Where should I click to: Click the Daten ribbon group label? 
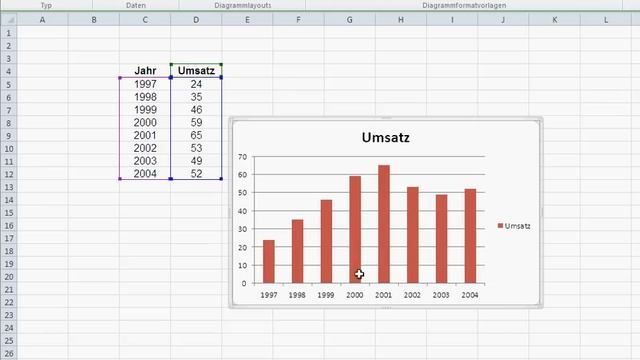pyautogui.click(x=136, y=5)
